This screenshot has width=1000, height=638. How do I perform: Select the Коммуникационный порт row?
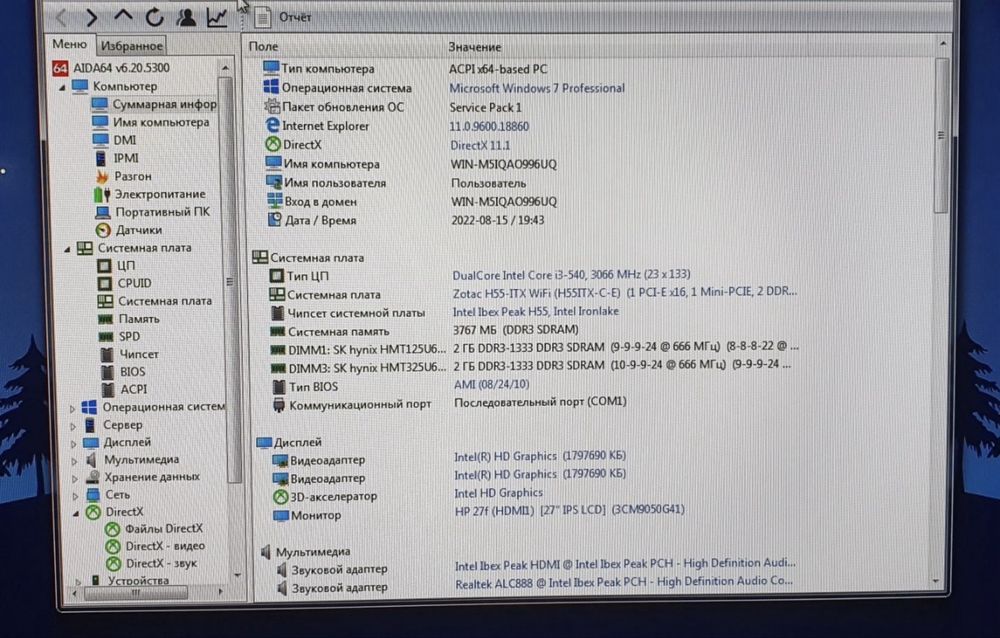coord(448,404)
